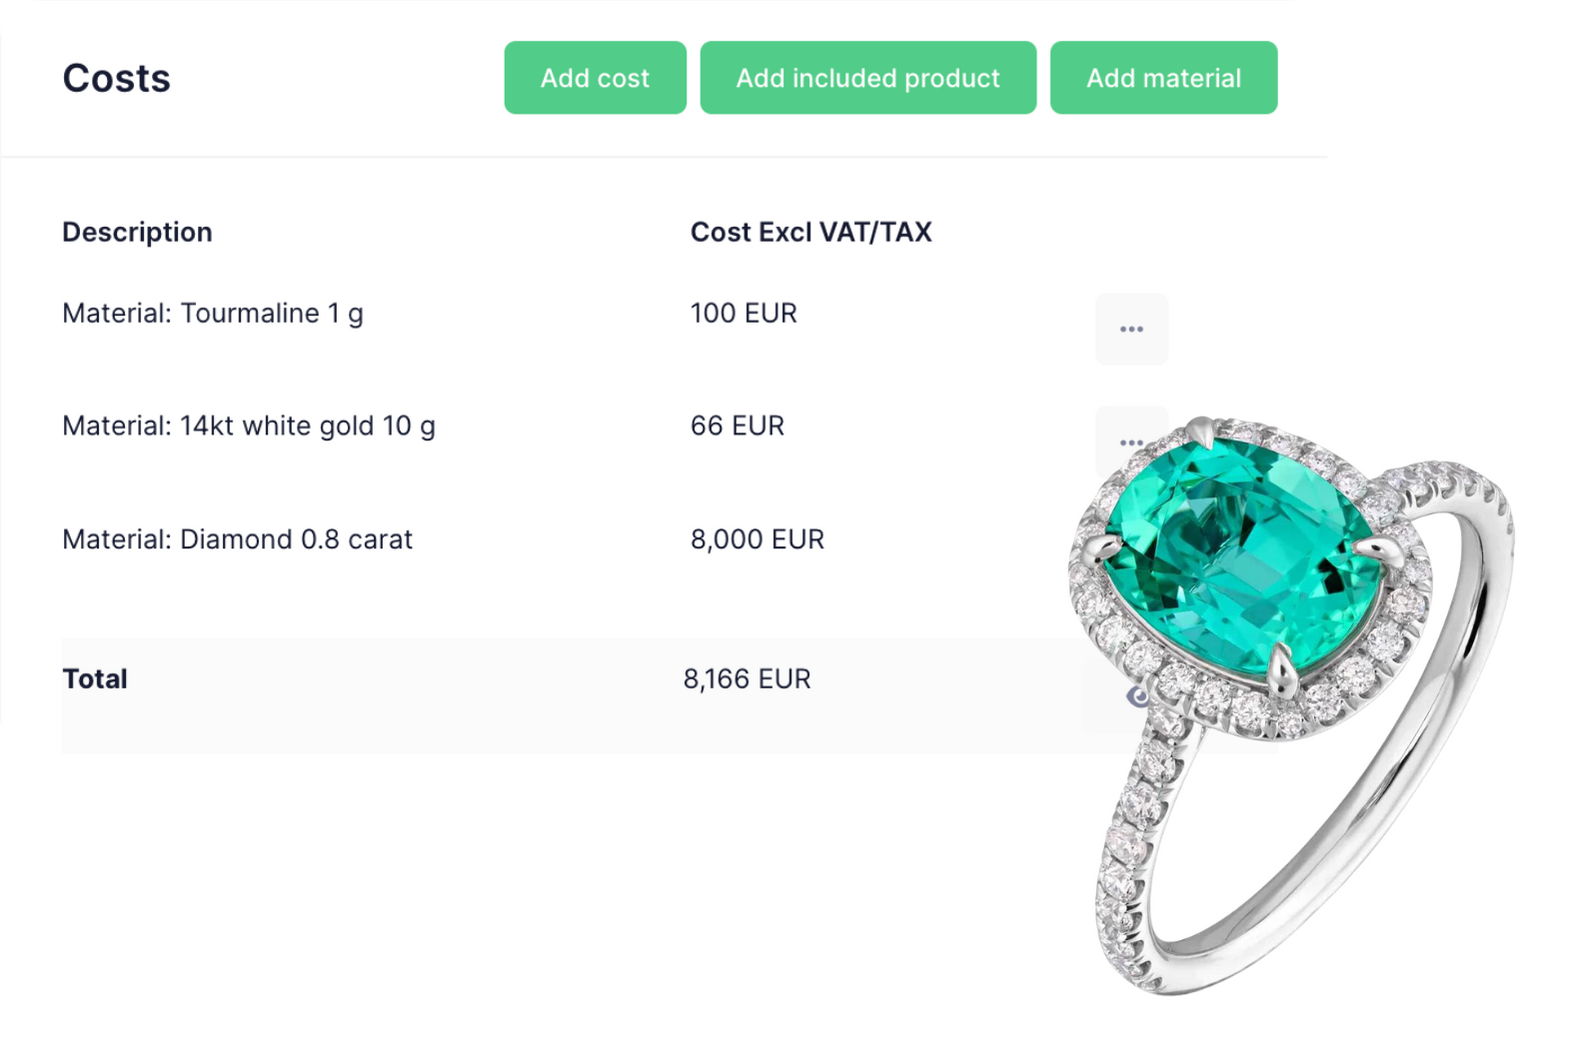Screen dimensions: 1575x1038
Task: Click partially visible circular icon in Total row
Action: click(1138, 696)
